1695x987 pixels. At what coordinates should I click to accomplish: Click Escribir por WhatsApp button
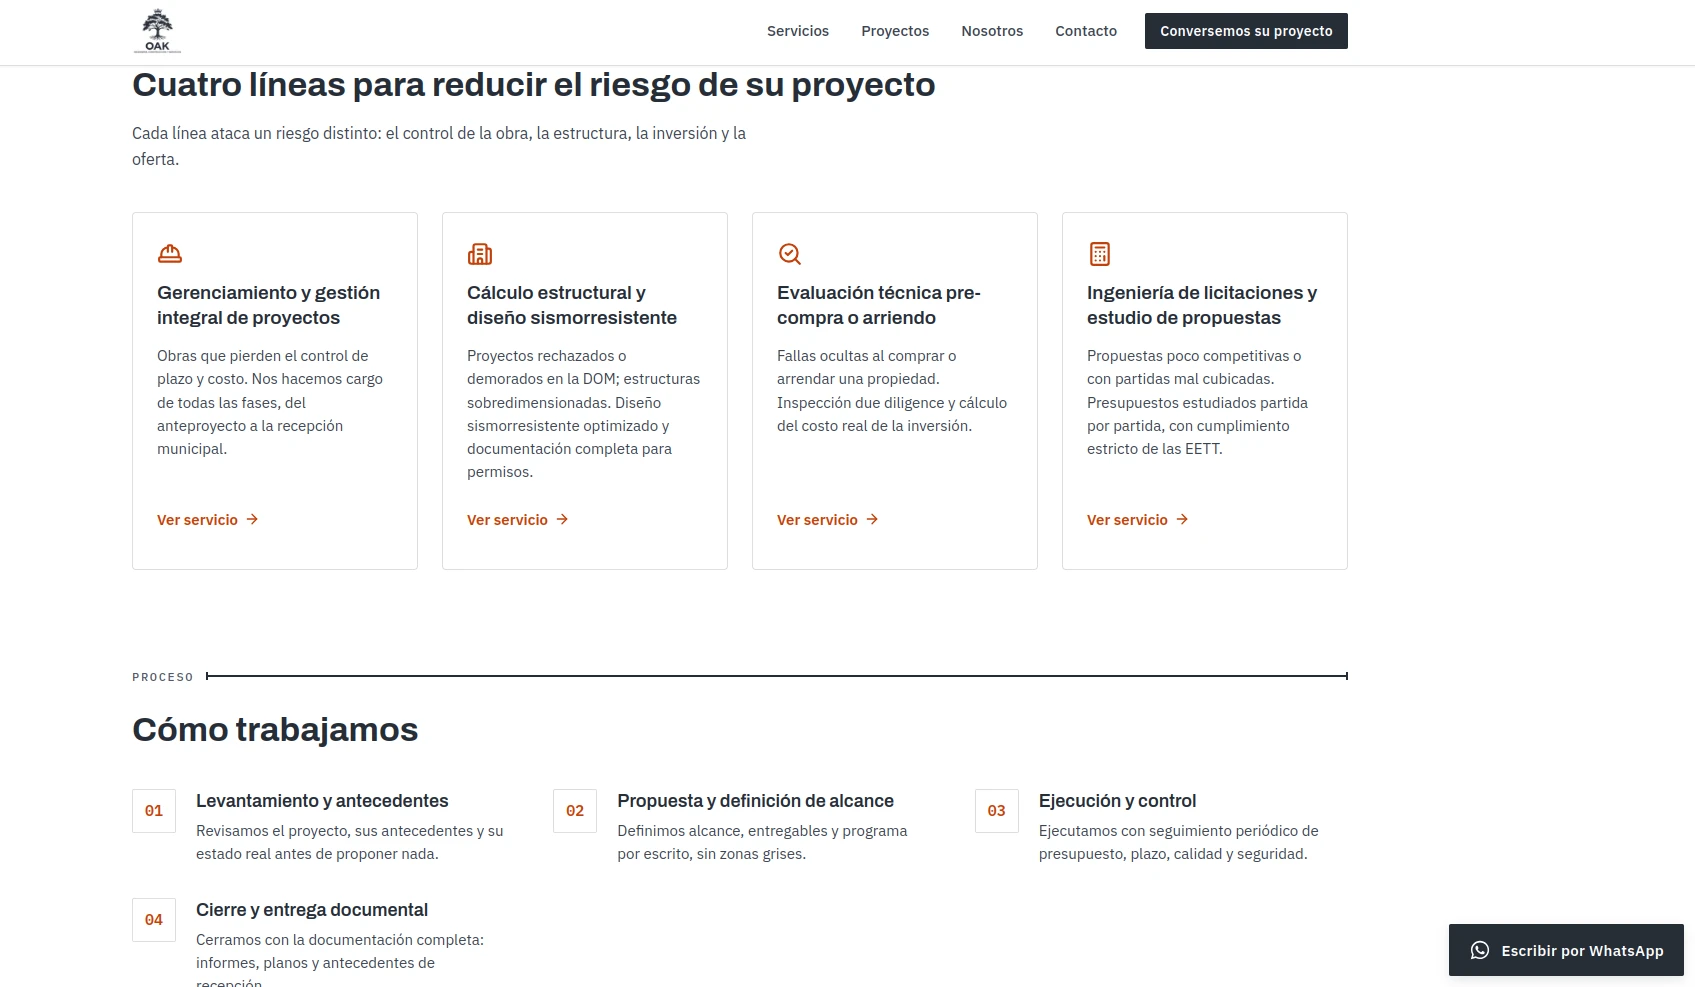(1566, 950)
